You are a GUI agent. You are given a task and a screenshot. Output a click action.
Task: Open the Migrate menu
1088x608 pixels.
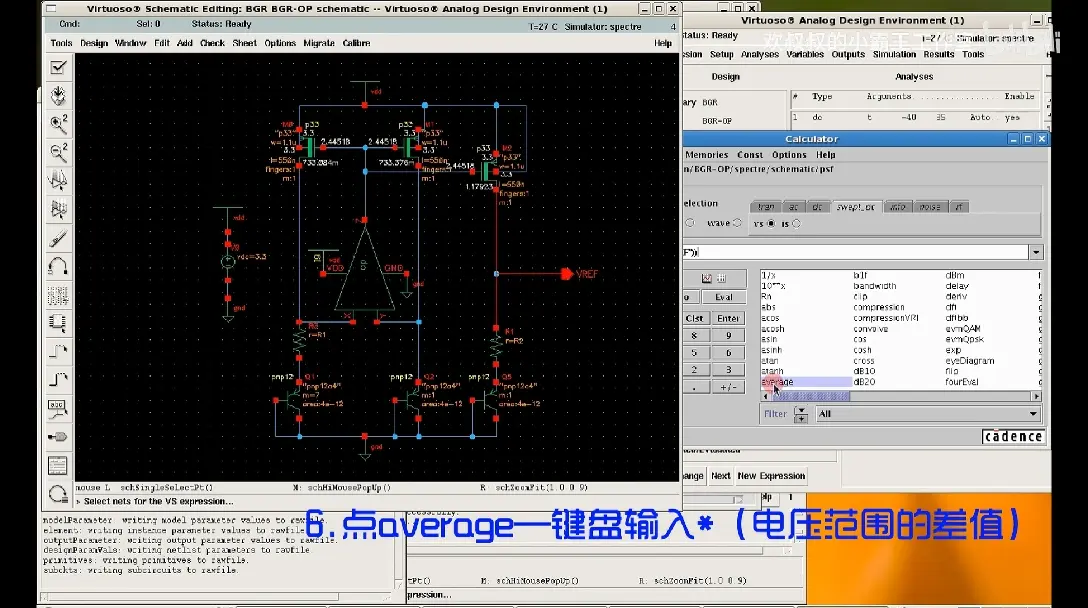[x=318, y=43]
